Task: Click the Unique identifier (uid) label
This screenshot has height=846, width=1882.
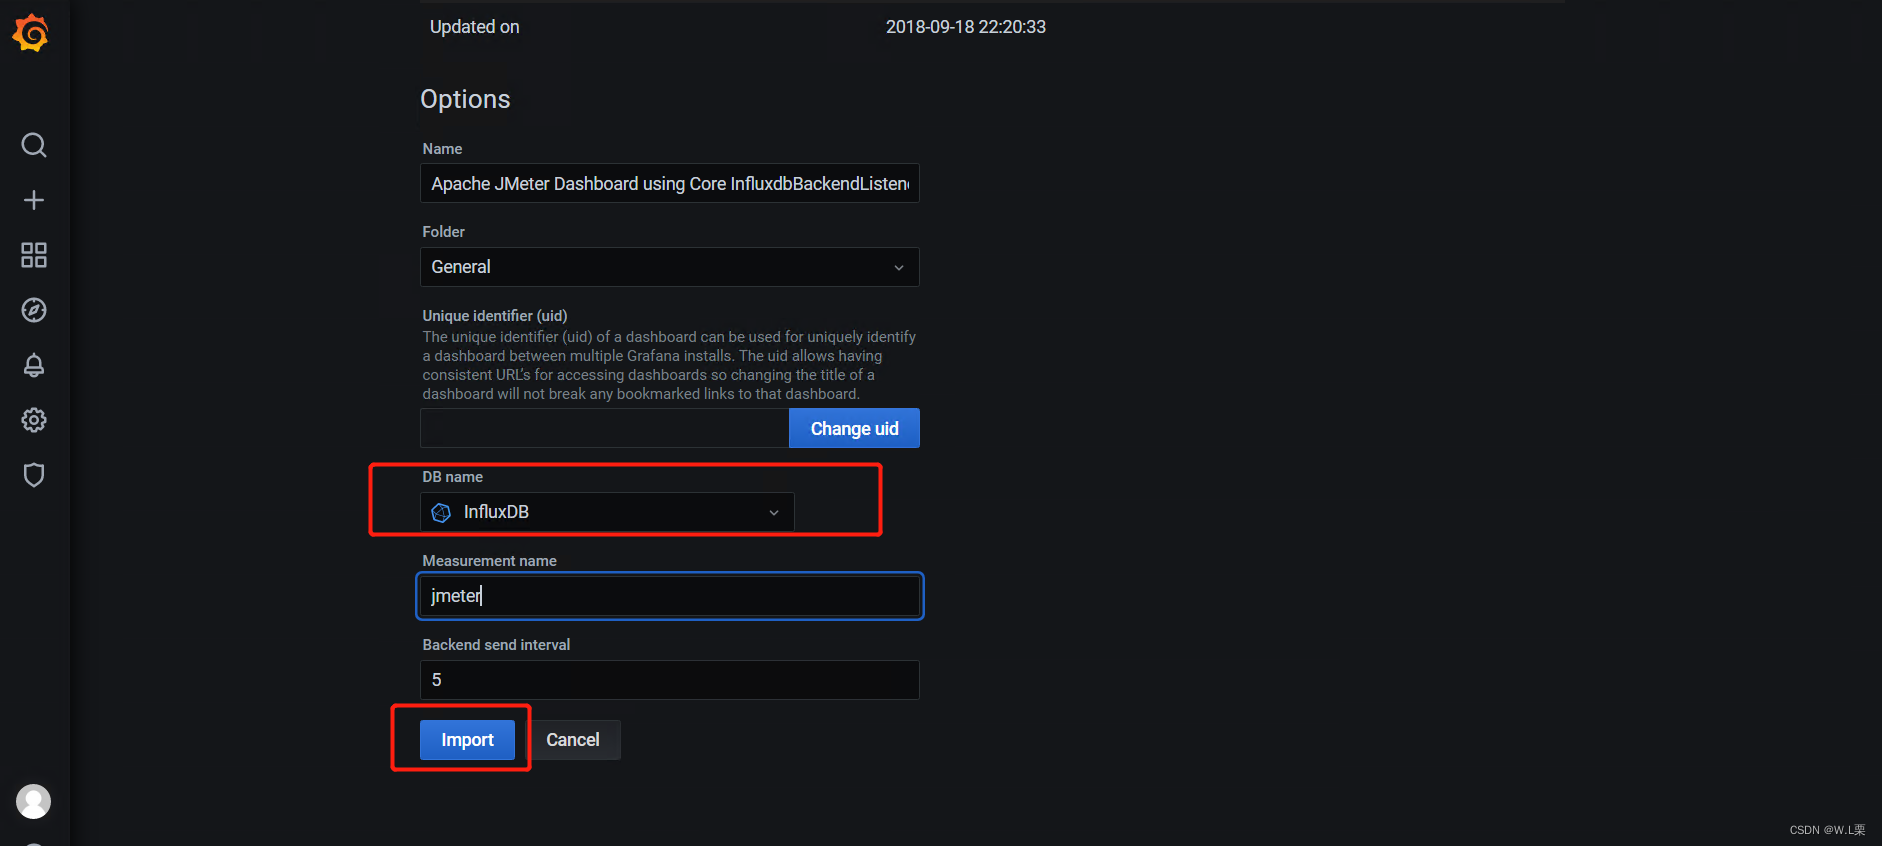Action: pos(495,316)
